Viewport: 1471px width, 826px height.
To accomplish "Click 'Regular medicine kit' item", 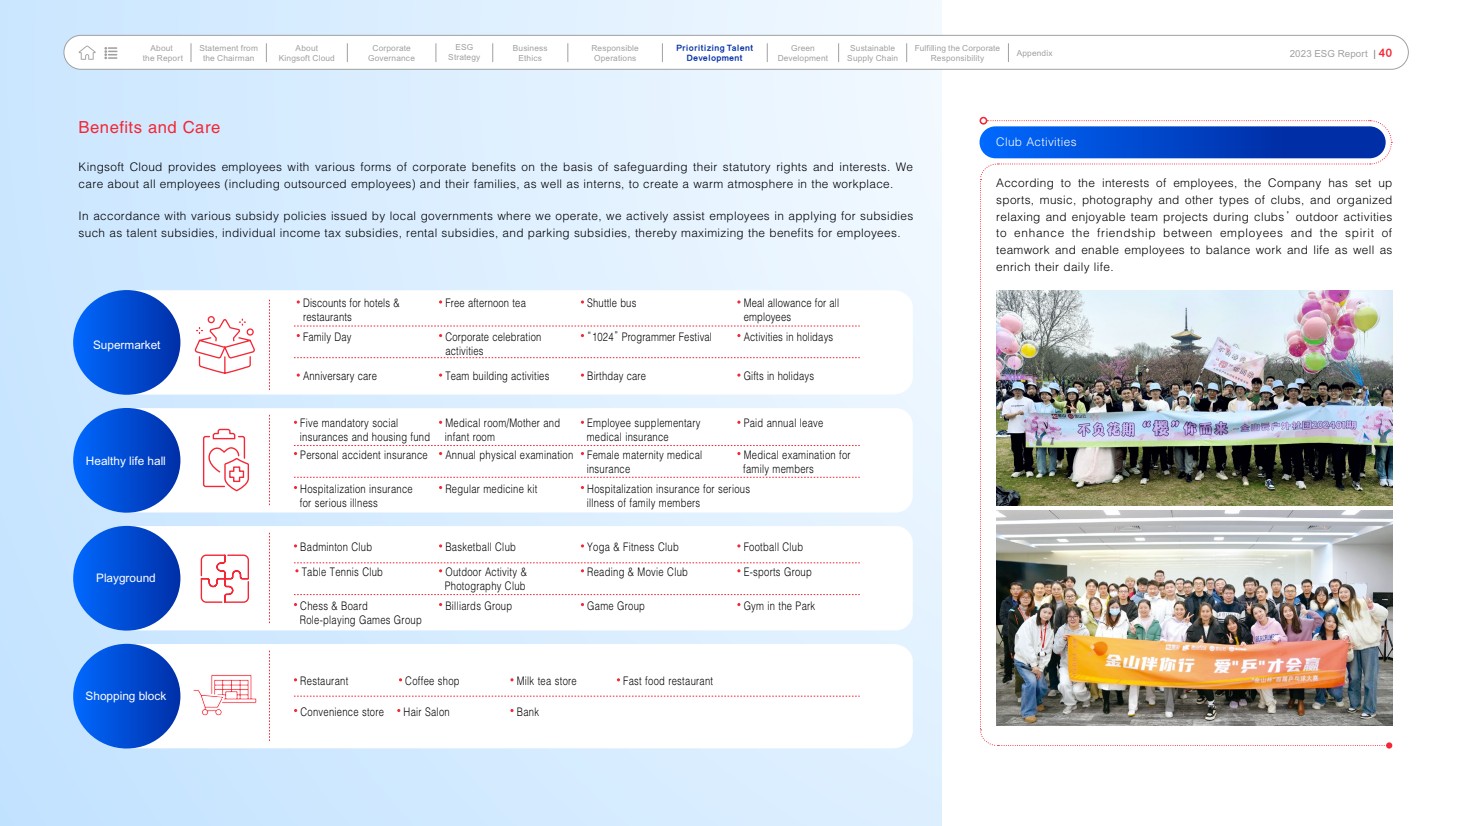I will coord(491,489).
